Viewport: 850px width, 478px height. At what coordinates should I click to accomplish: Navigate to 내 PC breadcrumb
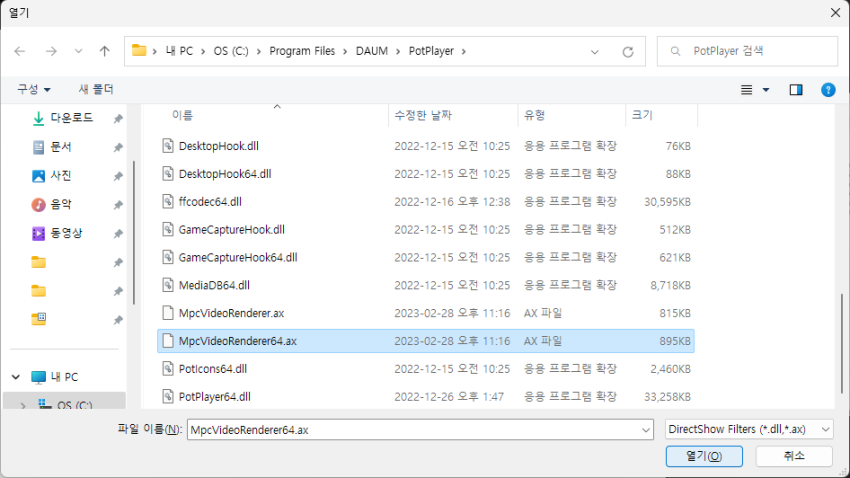click(179, 51)
